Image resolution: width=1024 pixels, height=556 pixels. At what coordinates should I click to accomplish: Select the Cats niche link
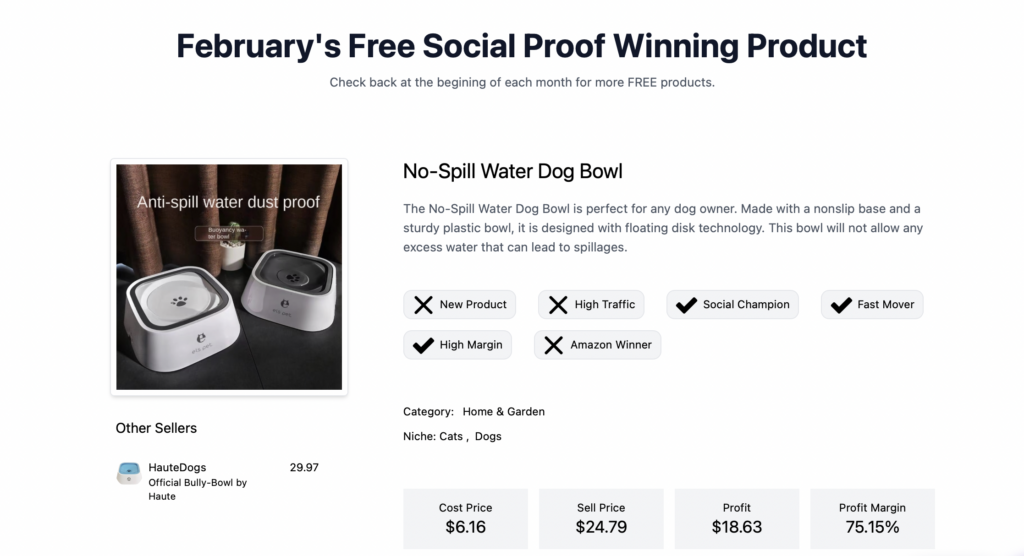point(451,436)
